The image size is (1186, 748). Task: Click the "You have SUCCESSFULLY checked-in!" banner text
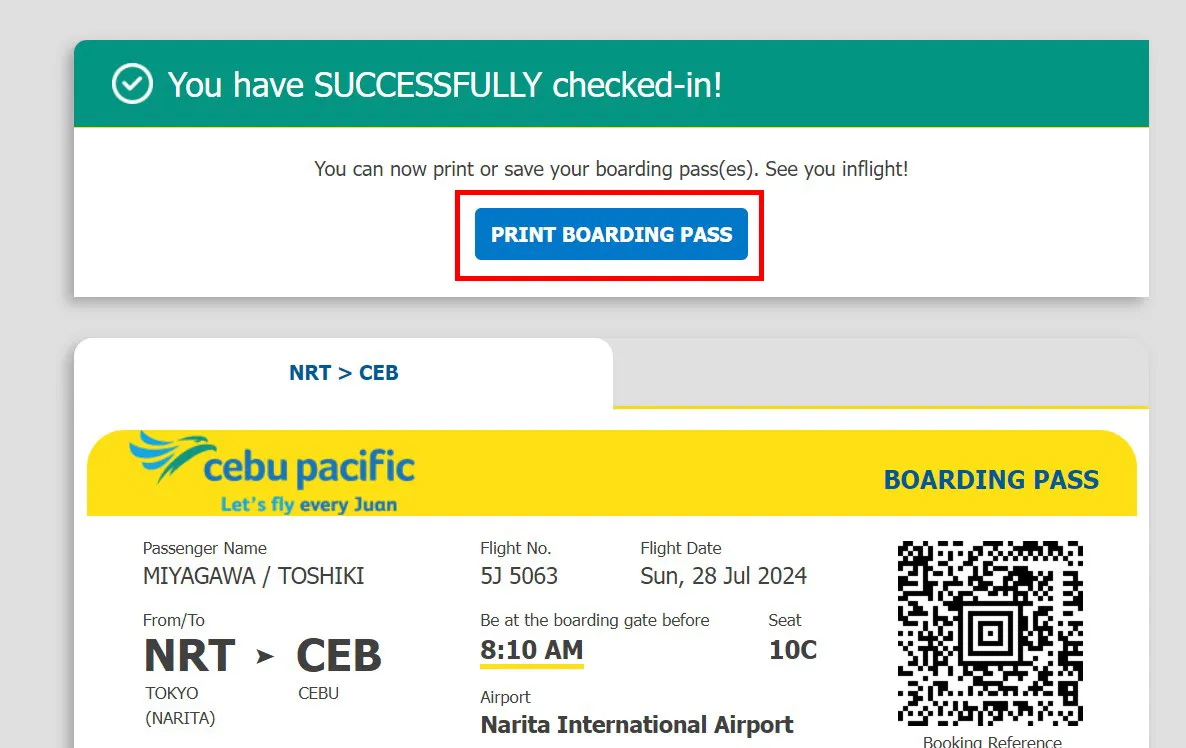[445, 85]
